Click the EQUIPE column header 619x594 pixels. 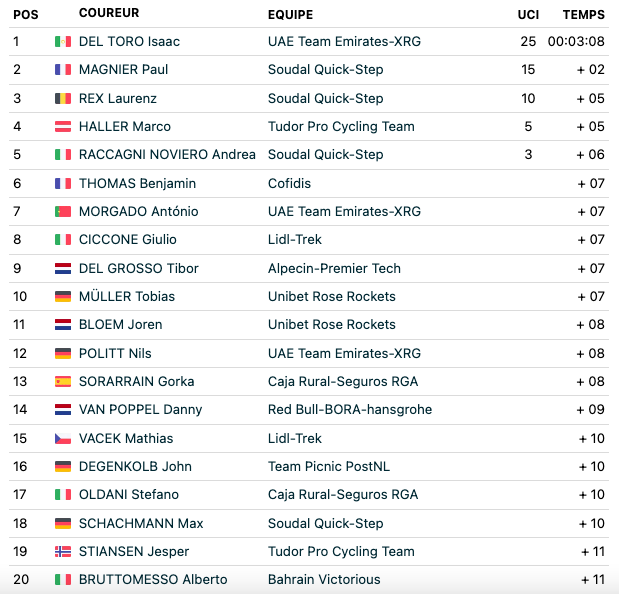click(x=291, y=15)
